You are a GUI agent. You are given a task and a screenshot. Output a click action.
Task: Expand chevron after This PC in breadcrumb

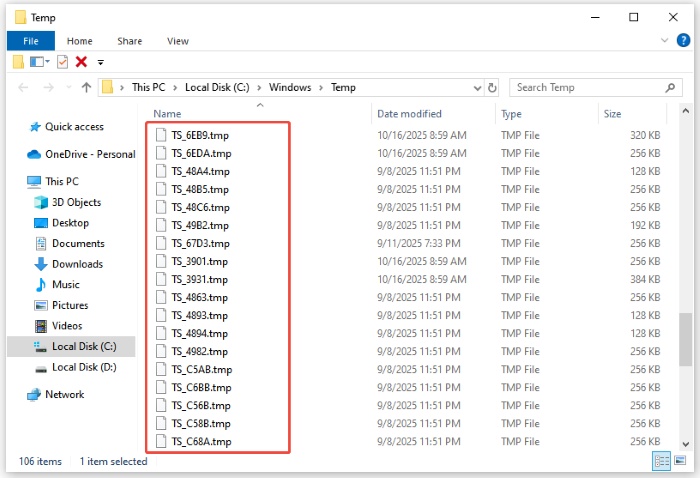click(x=175, y=88)
